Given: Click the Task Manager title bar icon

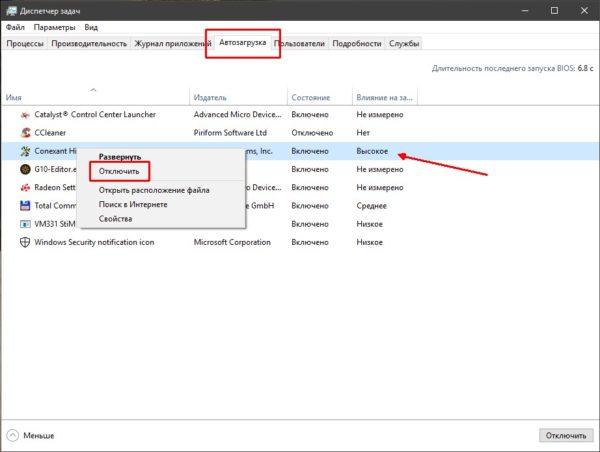Looking at the screenshot, I should [11, 11].
